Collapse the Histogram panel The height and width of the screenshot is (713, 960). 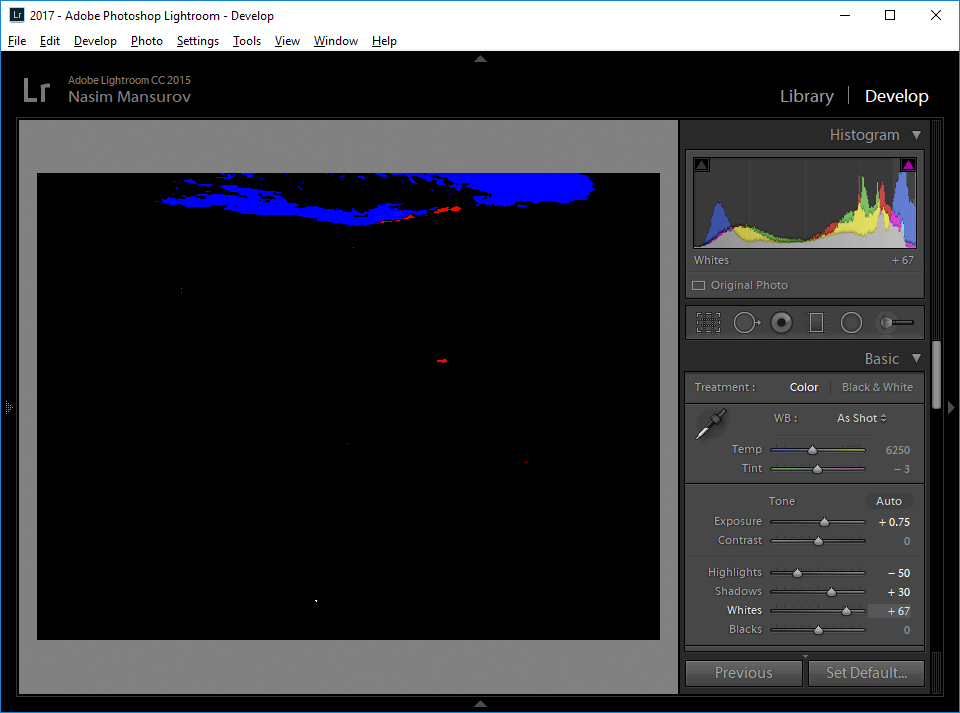click(916, 135)
